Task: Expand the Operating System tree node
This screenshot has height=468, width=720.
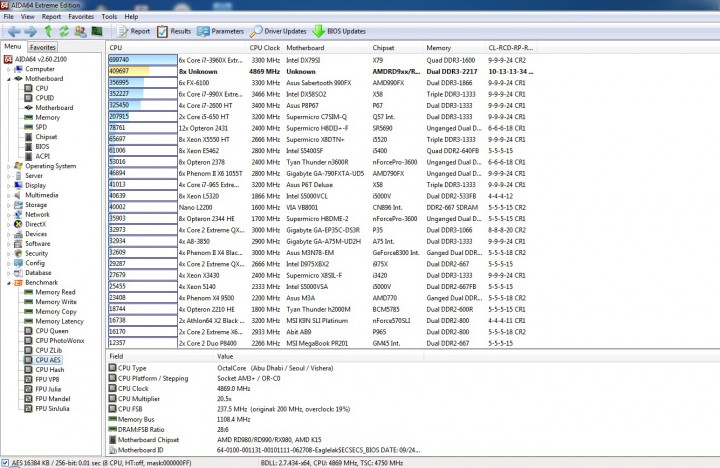Action: pos(8,166)
